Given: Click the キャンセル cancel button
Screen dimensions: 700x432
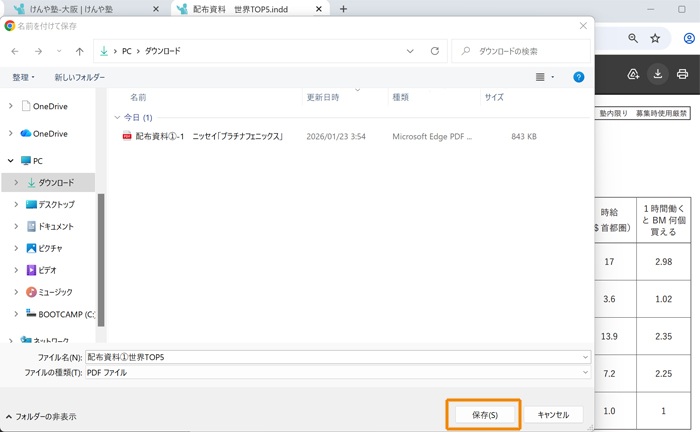Looking at the screenshot, I should 553,415.
